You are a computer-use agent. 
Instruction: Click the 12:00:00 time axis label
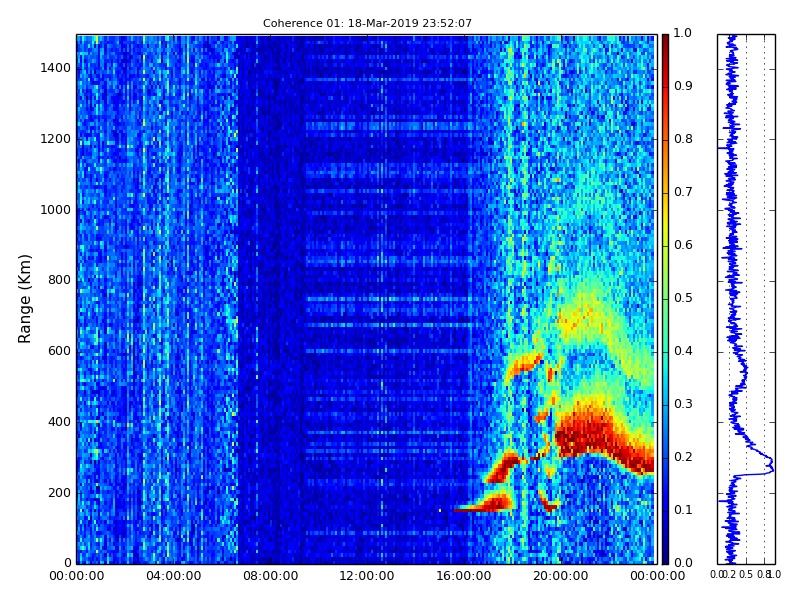point(367,576)
